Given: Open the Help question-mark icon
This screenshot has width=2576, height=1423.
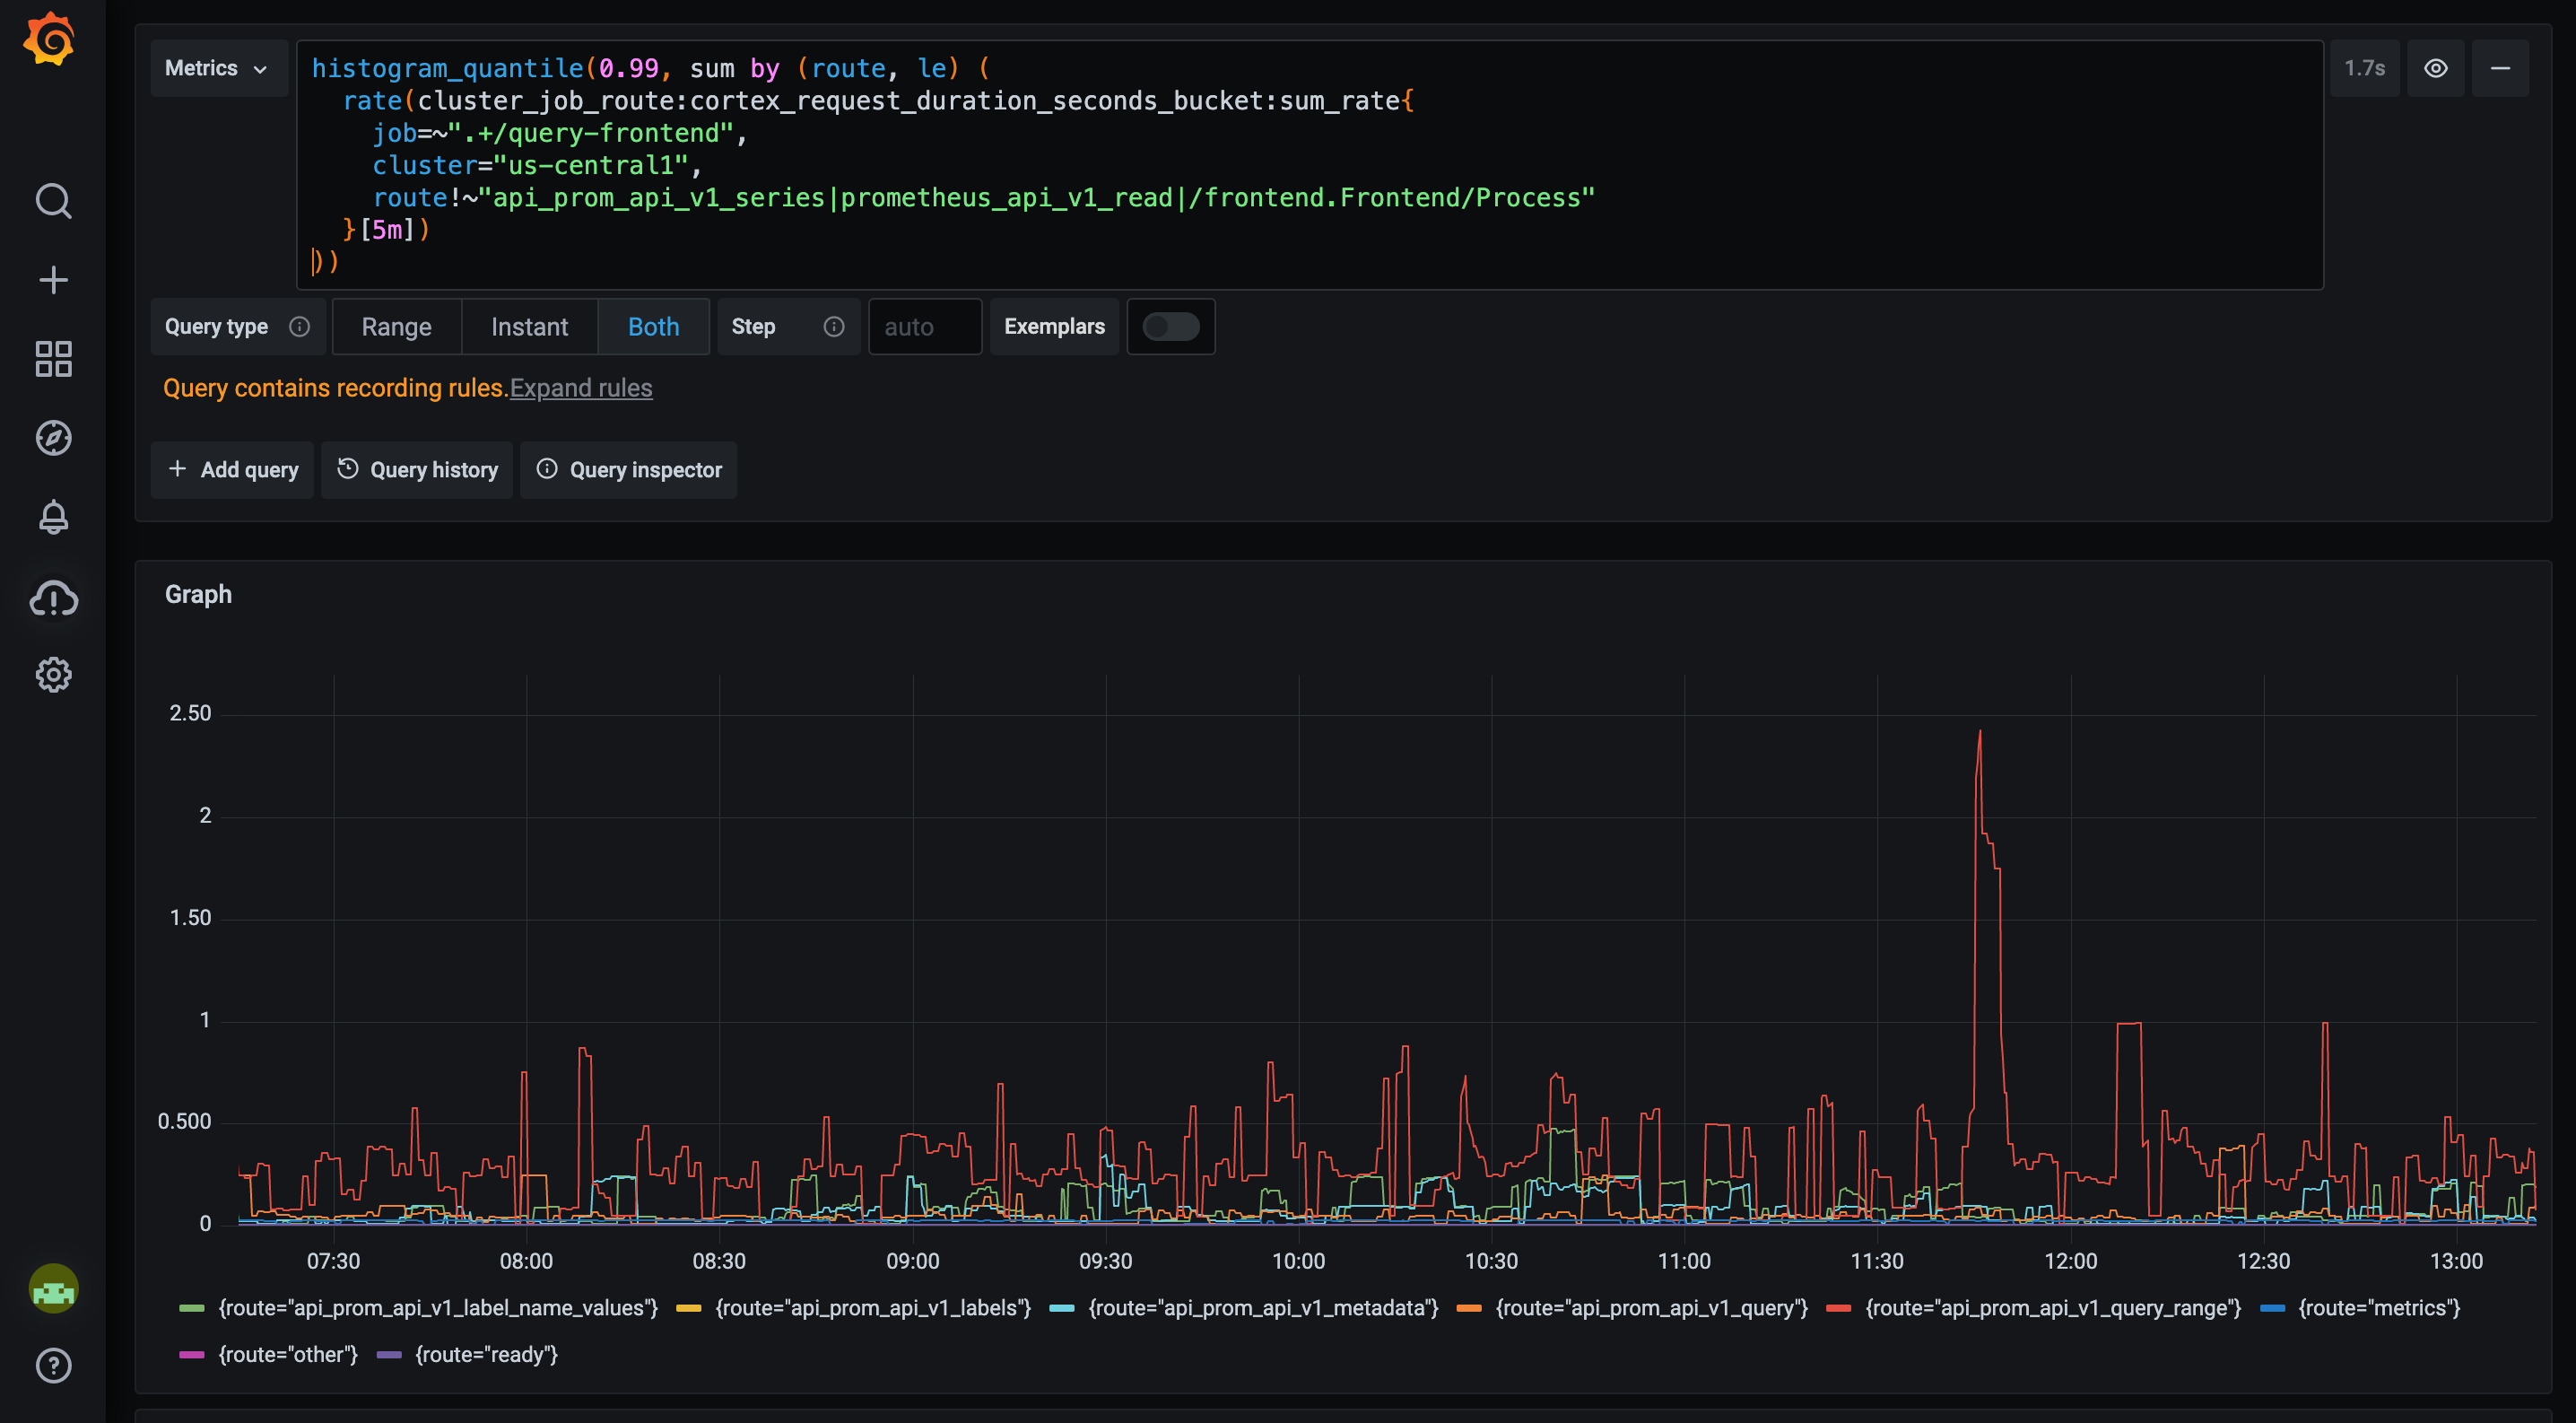Looking at the screenshot, I should coord(53,1365).
